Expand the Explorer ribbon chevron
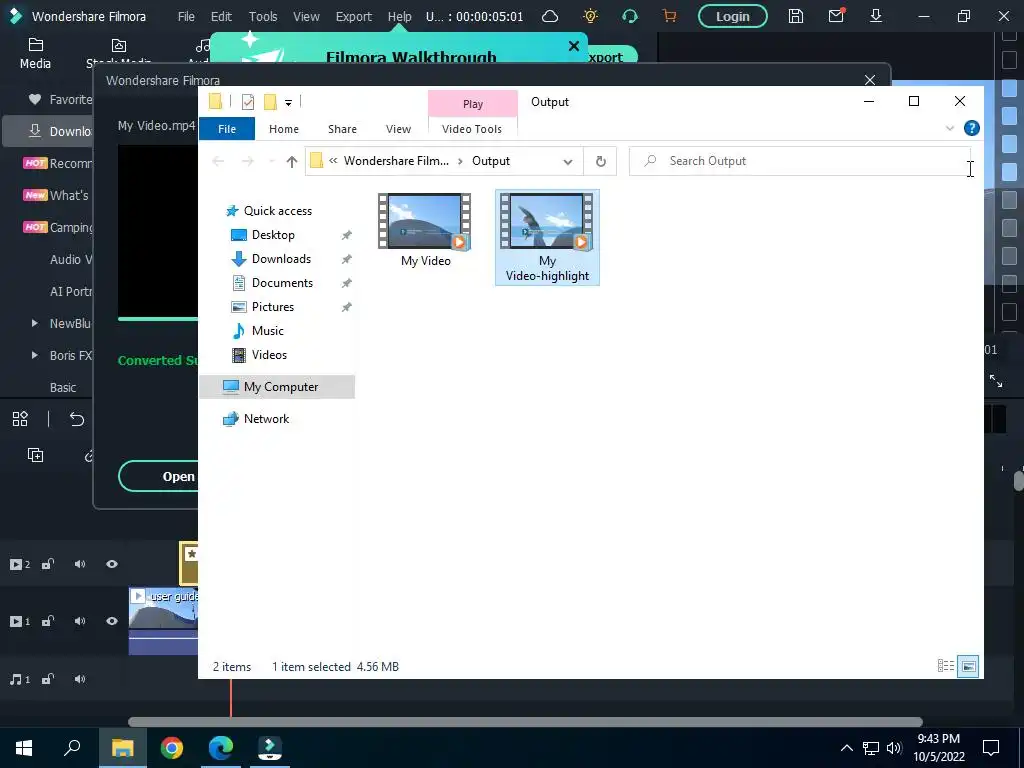The image size is (1024, 768). (x=950, y=128)
